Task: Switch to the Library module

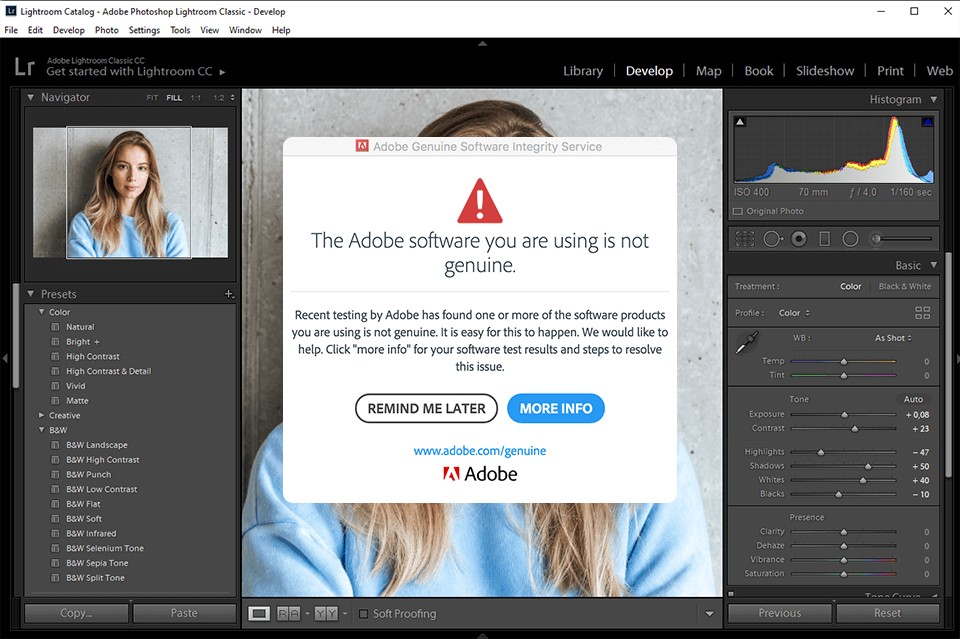Action: pos(583,71)
